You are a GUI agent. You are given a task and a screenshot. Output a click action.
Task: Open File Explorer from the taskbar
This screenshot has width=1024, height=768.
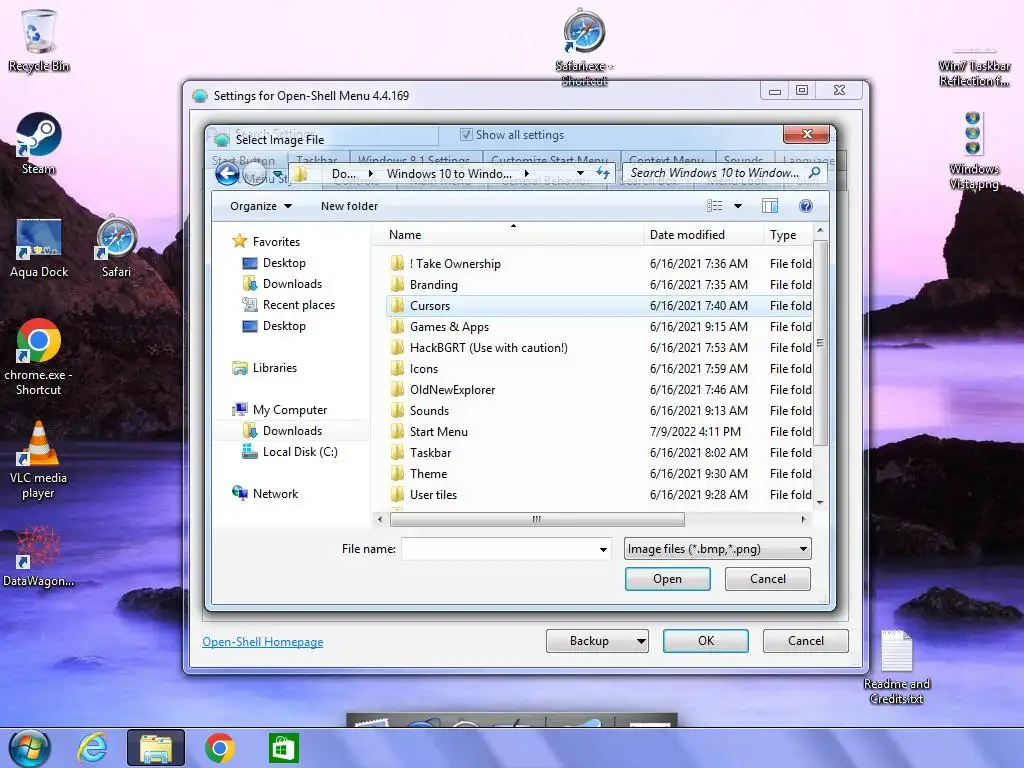pyautogui.click(x=155, y=748)
